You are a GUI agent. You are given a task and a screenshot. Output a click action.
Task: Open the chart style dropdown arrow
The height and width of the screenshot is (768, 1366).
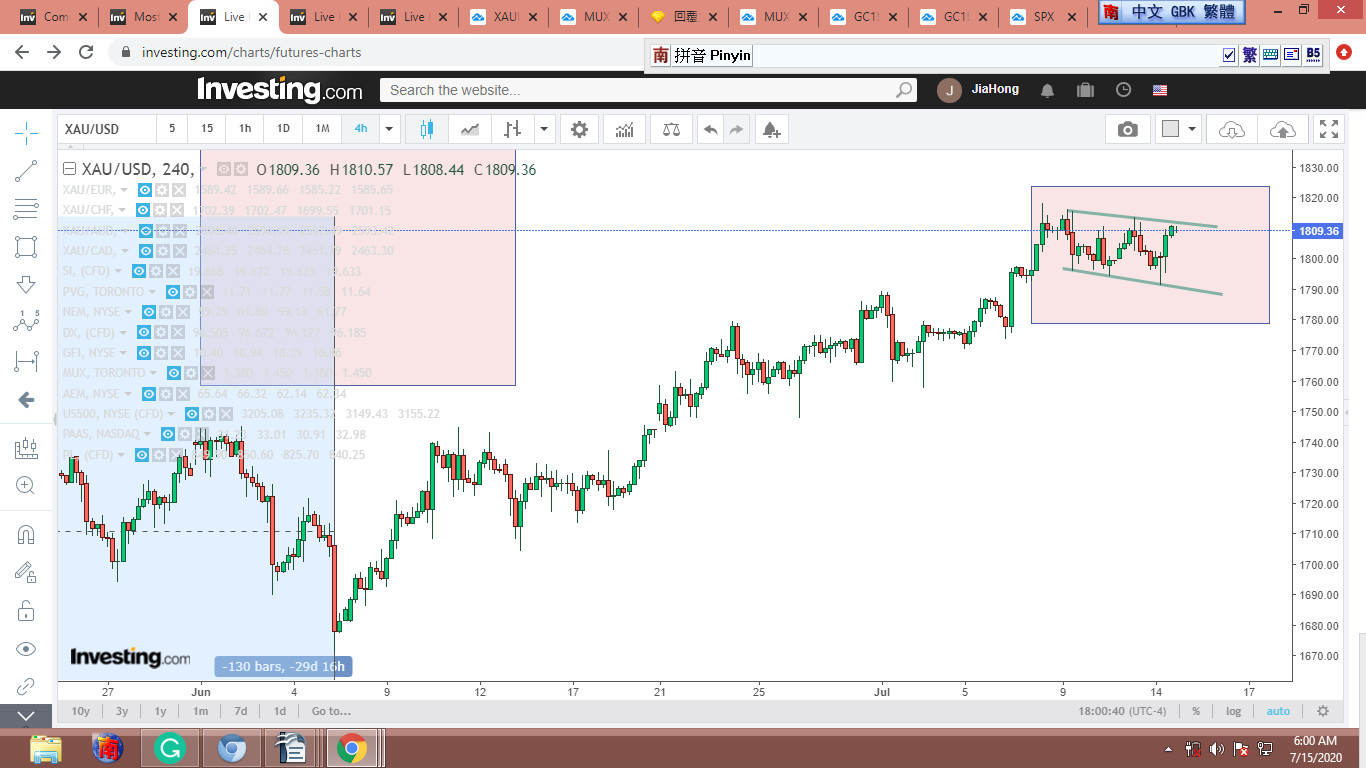(544, 129)
